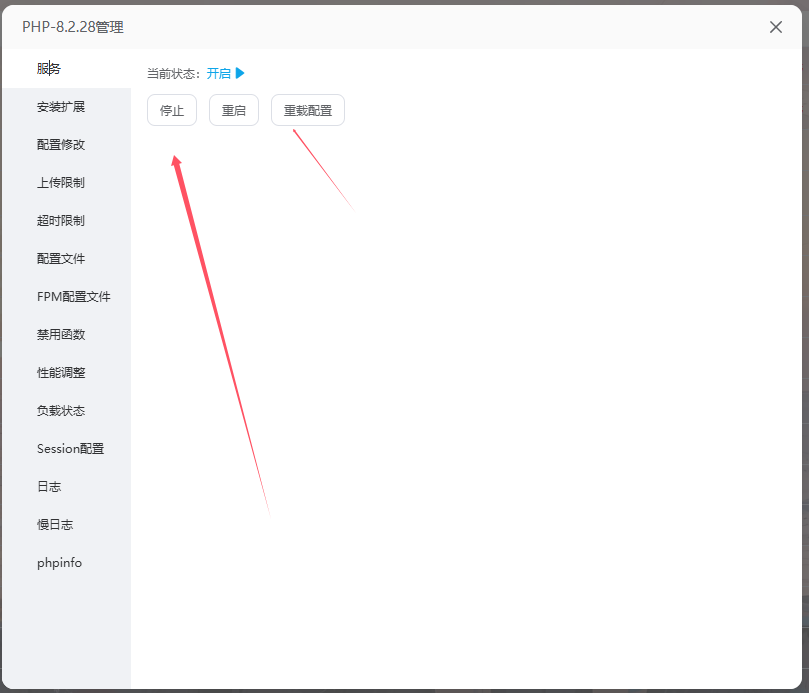Open the FPM配置文件 tab
Screen dimensions: 809x693
pos(74,297)
